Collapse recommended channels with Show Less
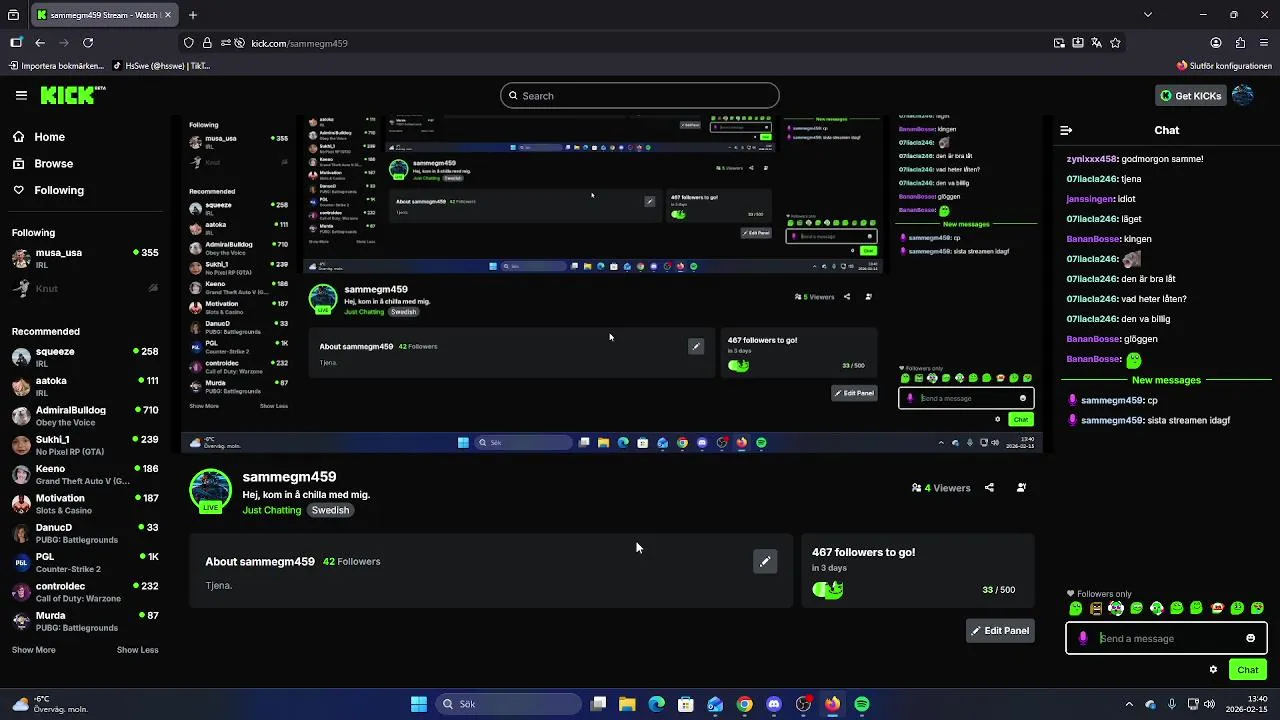The image size is (1280, 720). click(138, 650)
